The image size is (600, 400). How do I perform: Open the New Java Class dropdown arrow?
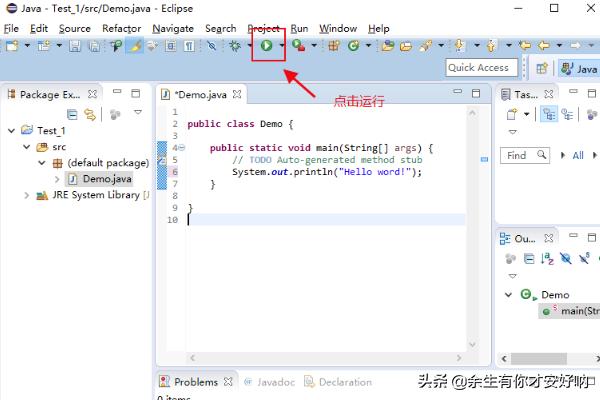(x=368, y=46)
